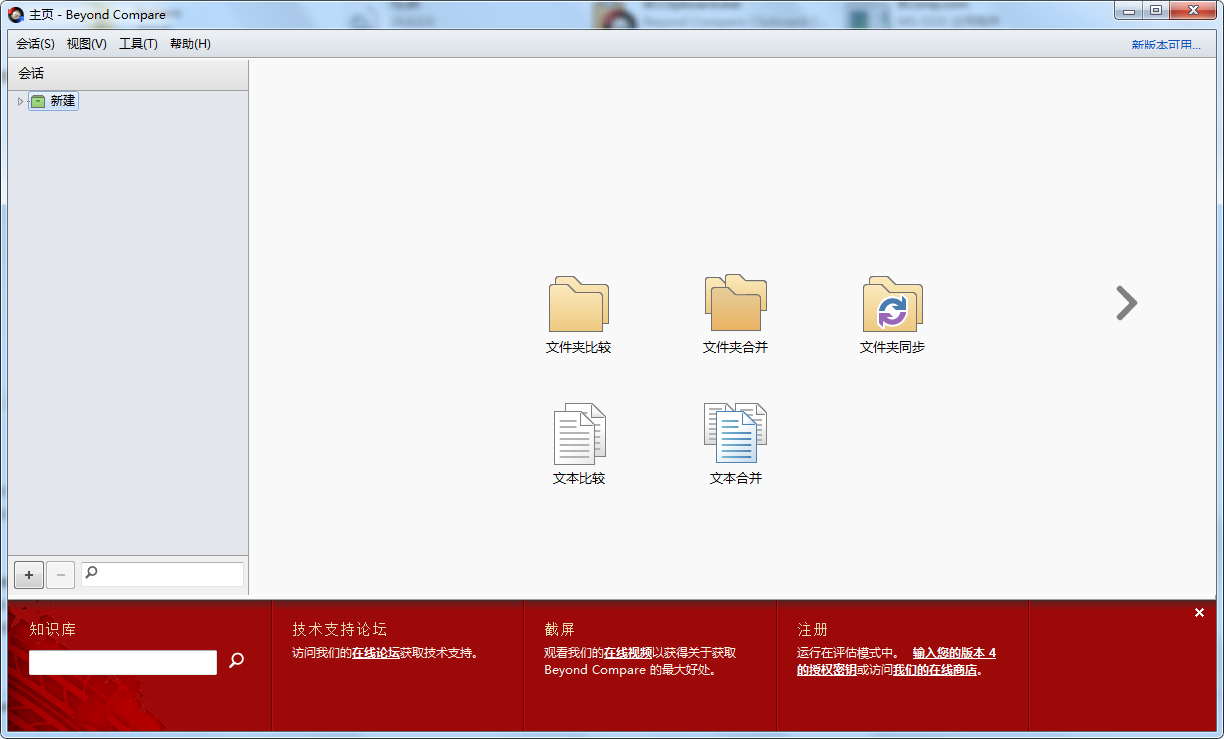The height and width of the screenshot is (739, 1224).
Task: Open the 在线论坛 link
Action: tap(375, 653)
